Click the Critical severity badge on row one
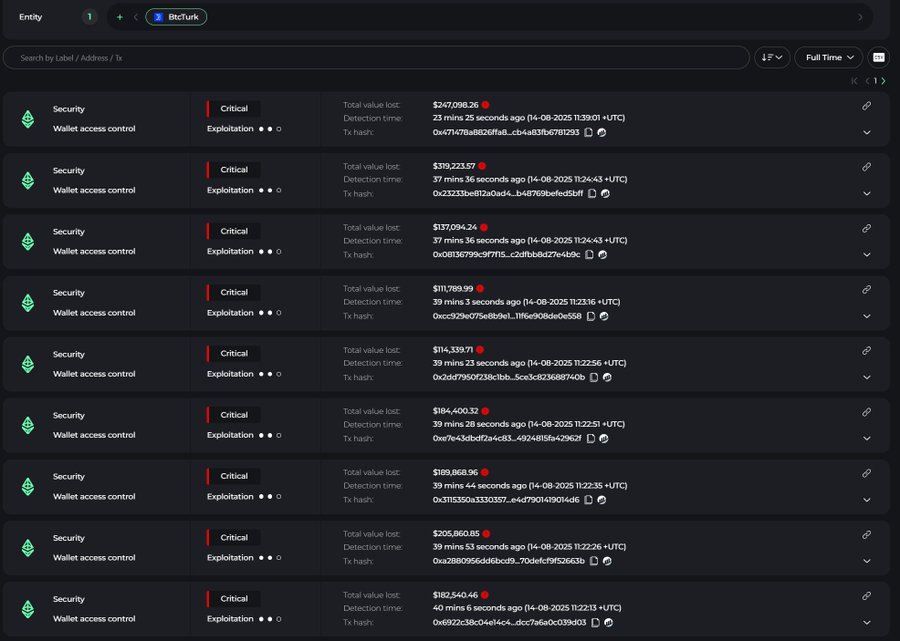 (x=233, y=108)
